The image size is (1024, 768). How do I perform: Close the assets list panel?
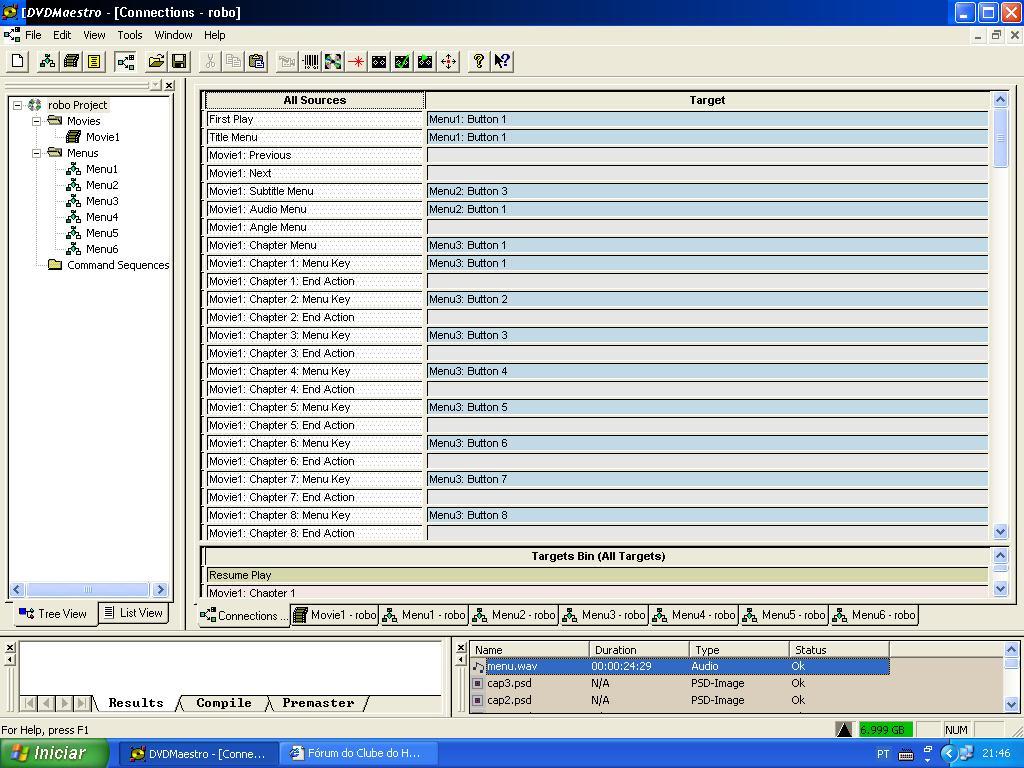460,648
